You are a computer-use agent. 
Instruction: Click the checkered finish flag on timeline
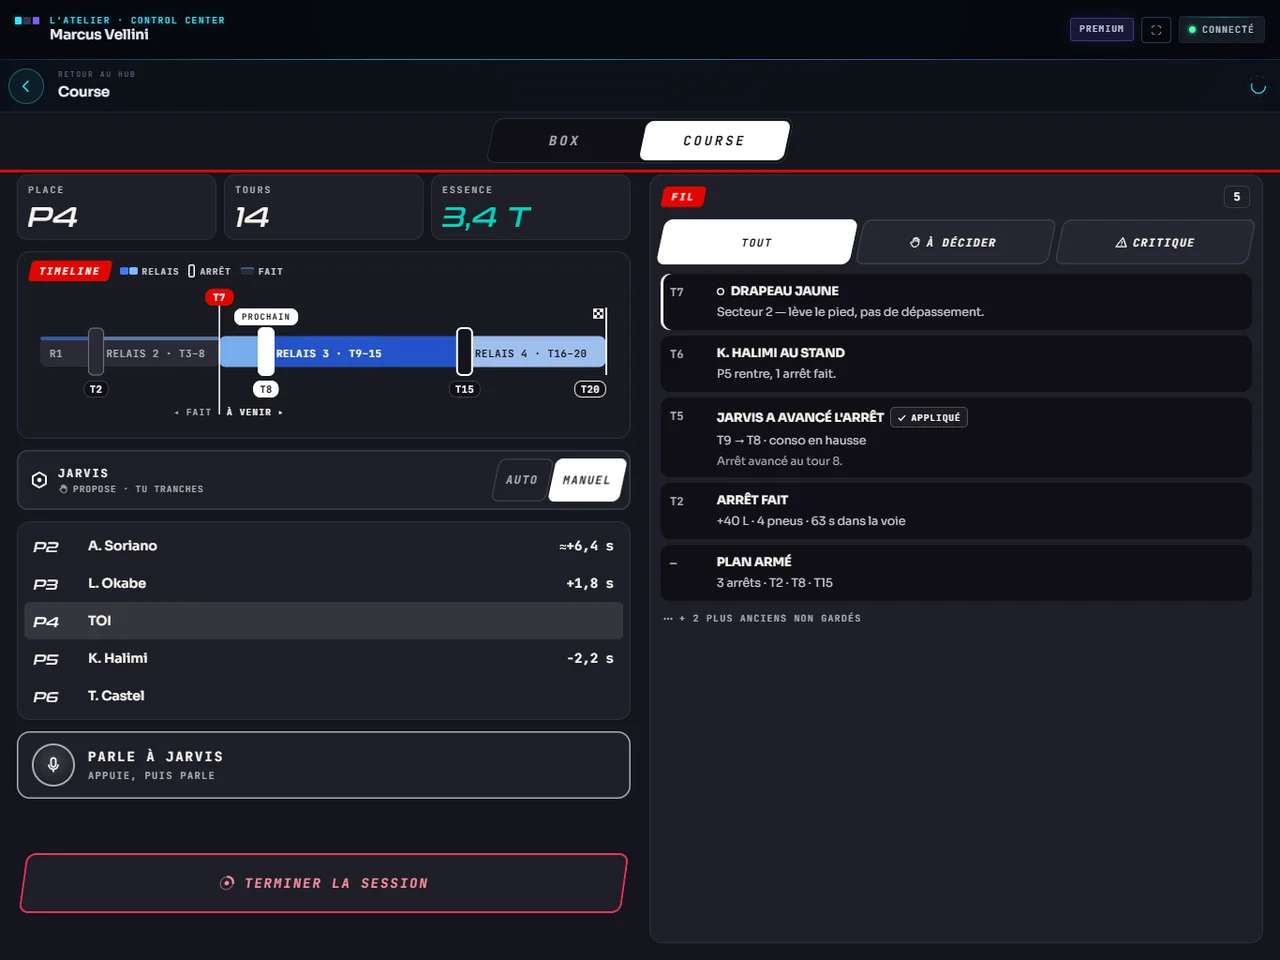pos(598,314)
